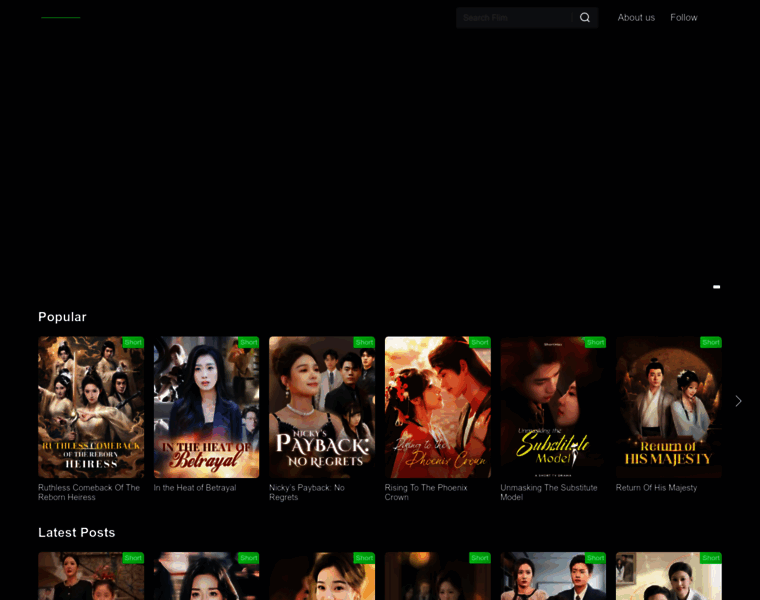Image resolution: width=760 pixels, height=600 pixels.
Task: Click title text Unmasking The Substitute Model
Action: coord(549,492)
